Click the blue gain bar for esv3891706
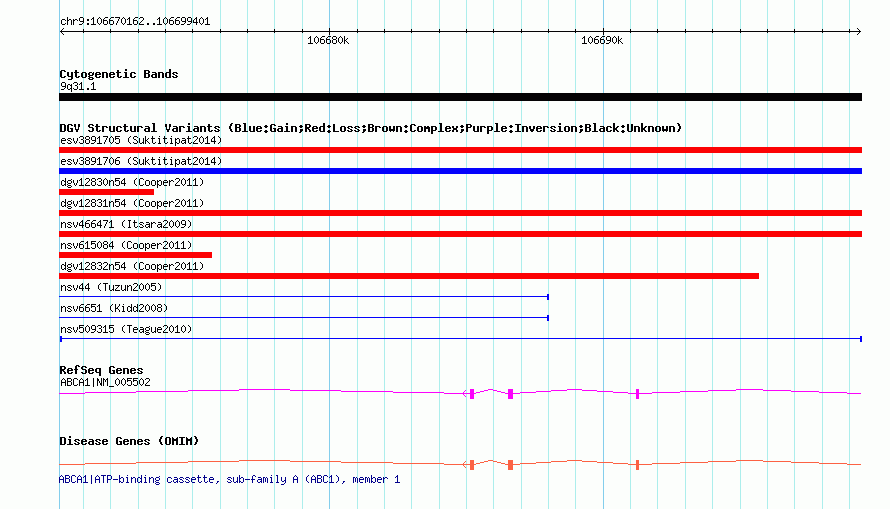890x509 pixels. [460, 171]
